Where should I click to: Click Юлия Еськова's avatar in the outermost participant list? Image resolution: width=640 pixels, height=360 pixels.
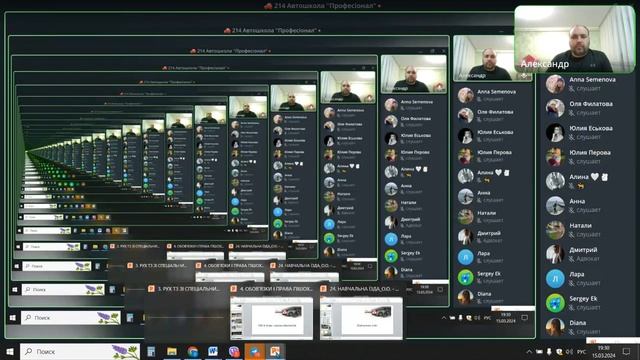point(556,133)
